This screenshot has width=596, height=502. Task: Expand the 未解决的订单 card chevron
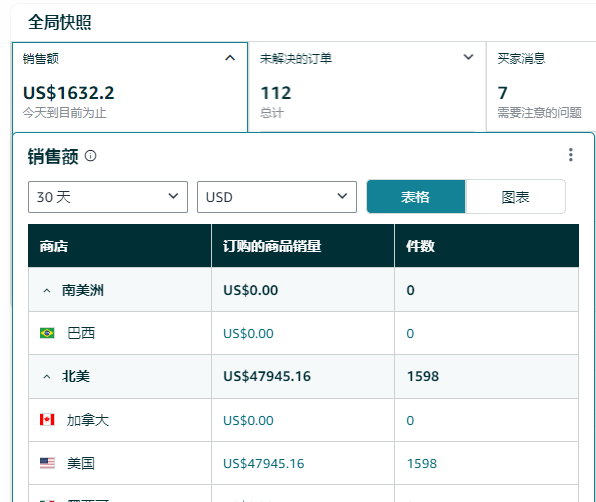click(x=468, y=57)
